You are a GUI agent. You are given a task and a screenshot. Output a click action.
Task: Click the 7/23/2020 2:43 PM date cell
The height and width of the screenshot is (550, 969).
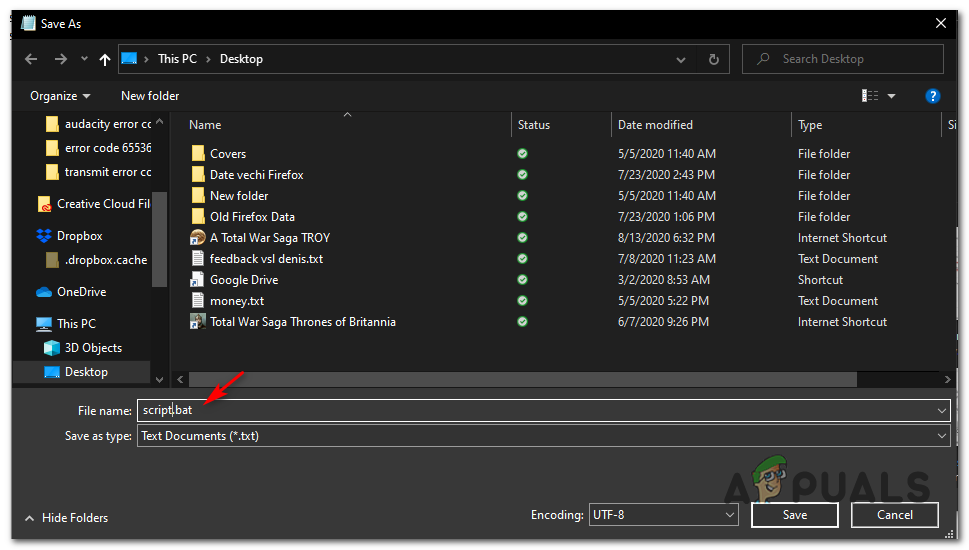click(x=666, y=175)
